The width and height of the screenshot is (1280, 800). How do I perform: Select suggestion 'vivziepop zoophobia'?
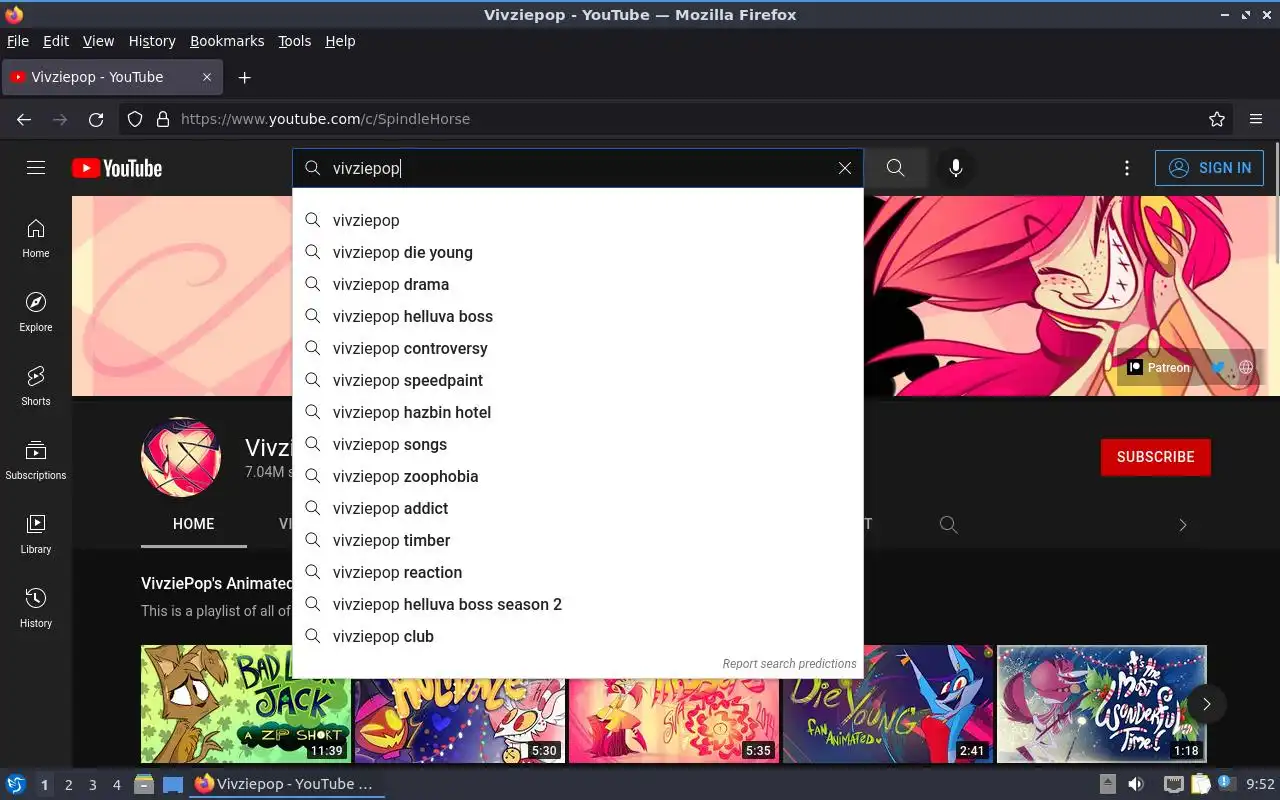click(x=578, y=476)
